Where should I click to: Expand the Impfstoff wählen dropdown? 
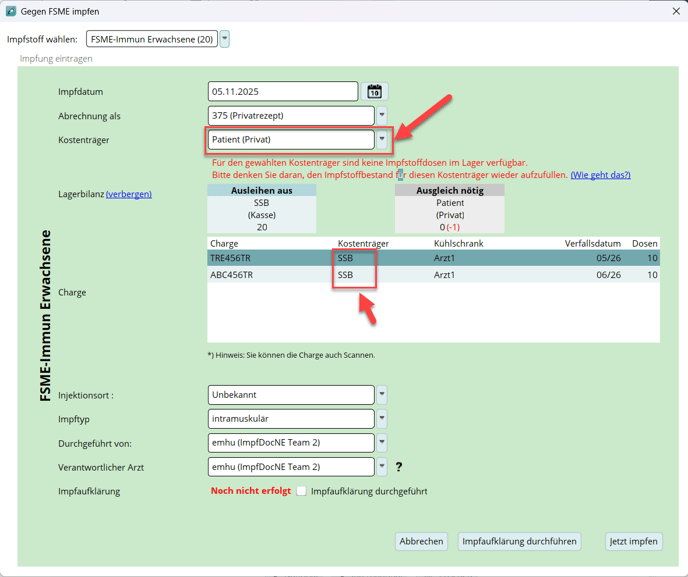click(x=225, y=39)
